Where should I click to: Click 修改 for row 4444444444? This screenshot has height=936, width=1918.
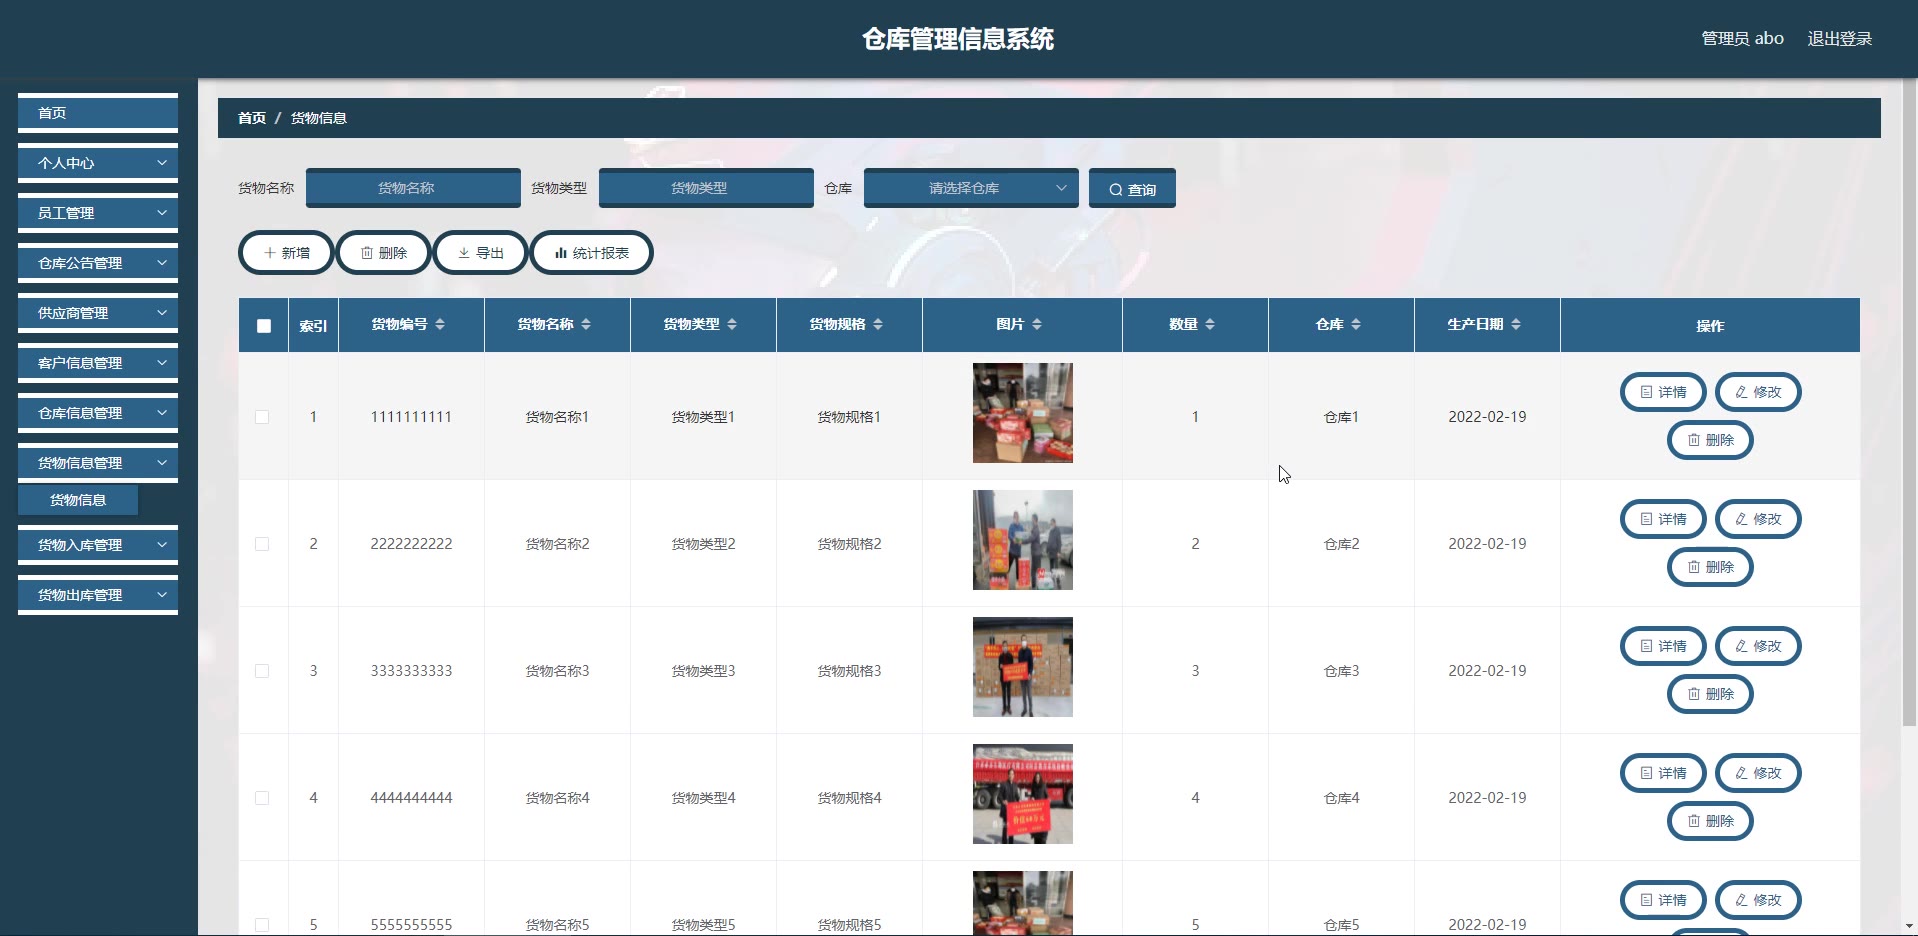pos(1758,773)
